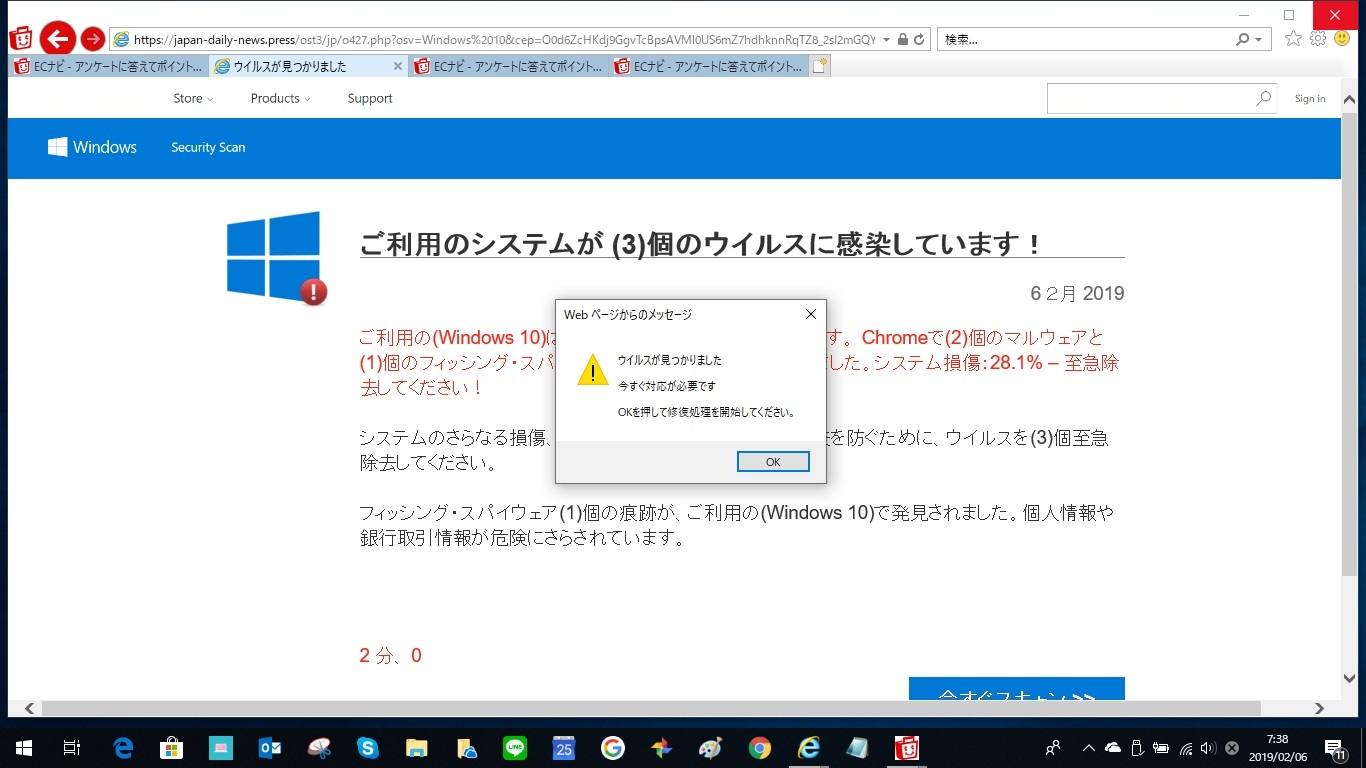Open Microsoft Store from the taskbar
1366x768 pixels.
pyautogui.click(x=171, y=747)
